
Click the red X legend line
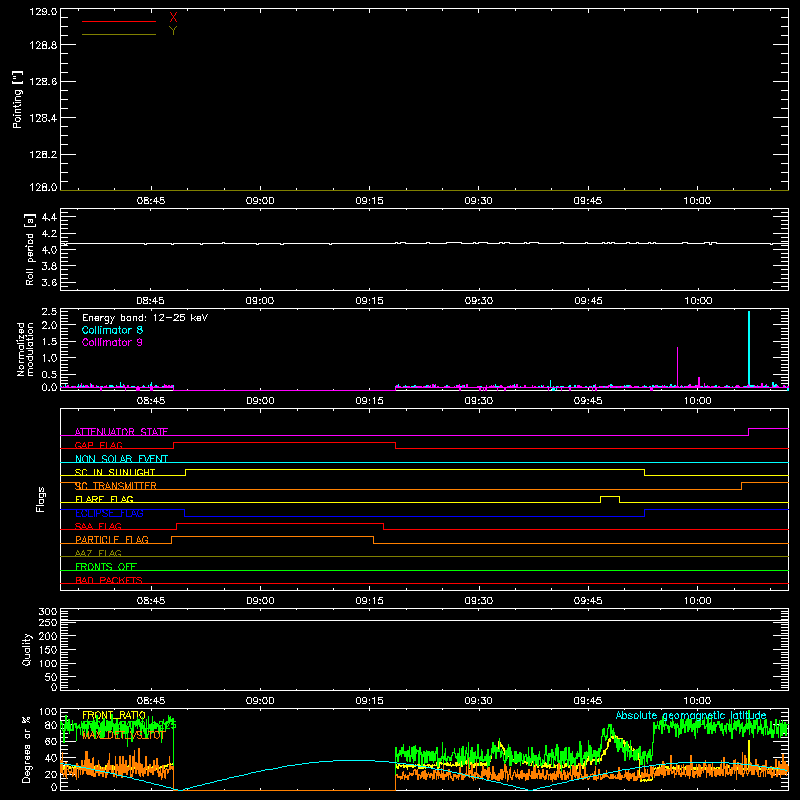coord(119,21)
